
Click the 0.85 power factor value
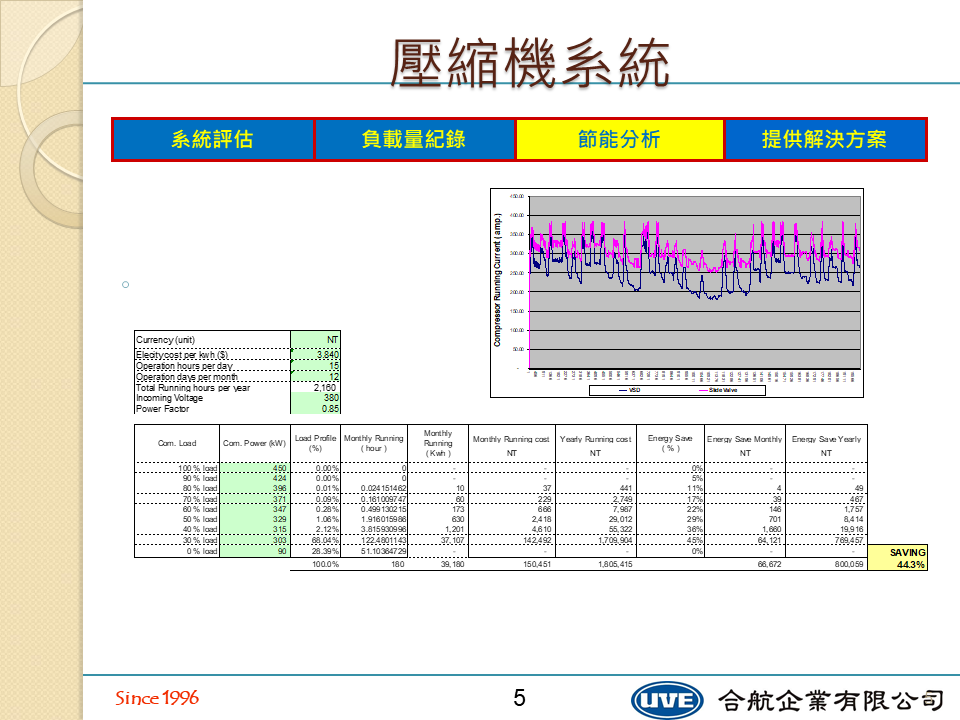315,408
